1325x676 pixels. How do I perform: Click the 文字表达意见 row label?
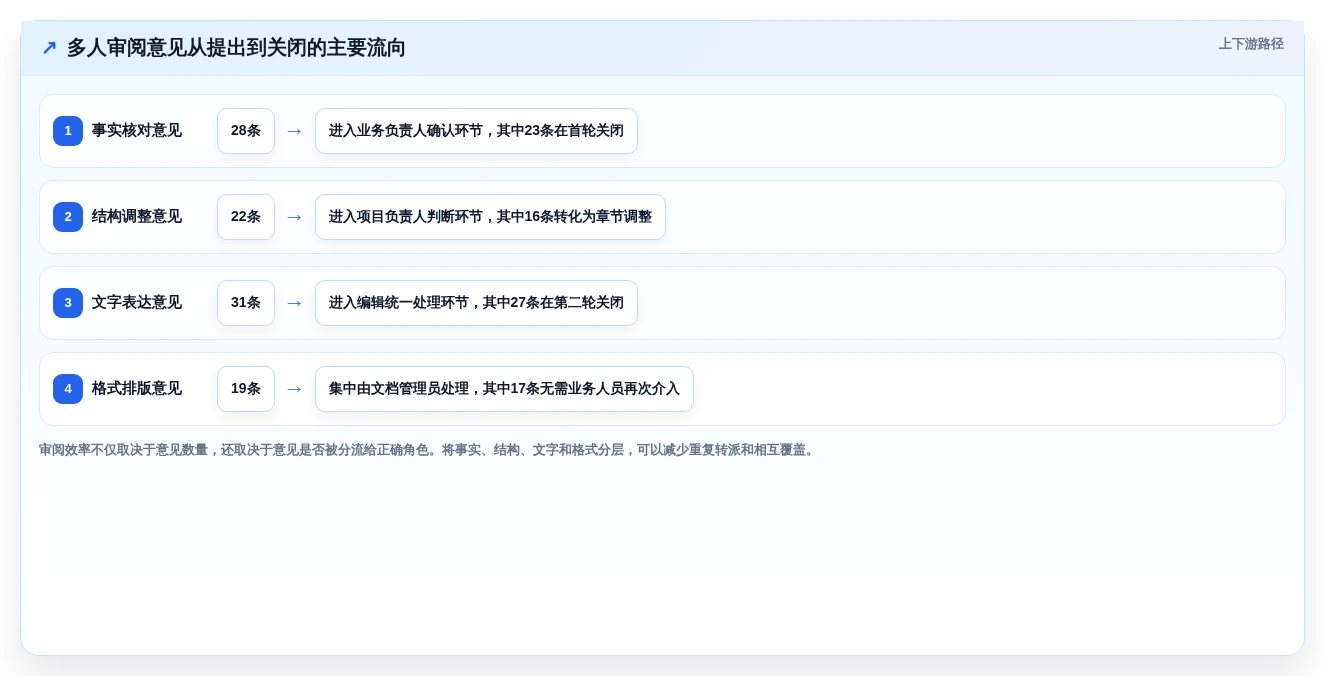[x=137, y=303]
